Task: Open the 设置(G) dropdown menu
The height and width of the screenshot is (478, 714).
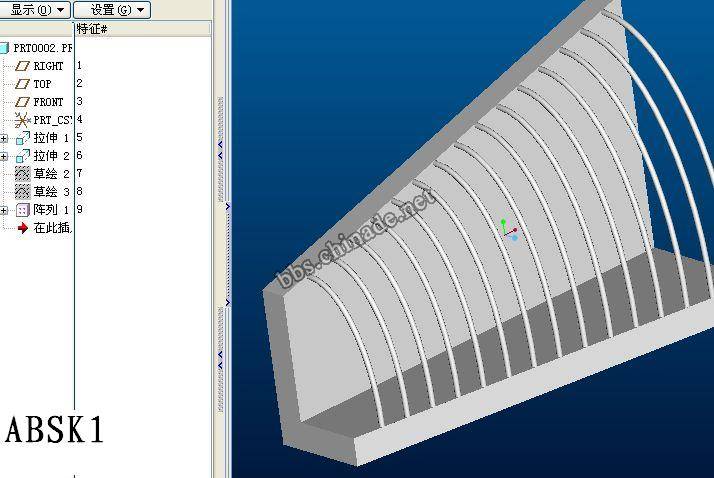Action: 112,10
